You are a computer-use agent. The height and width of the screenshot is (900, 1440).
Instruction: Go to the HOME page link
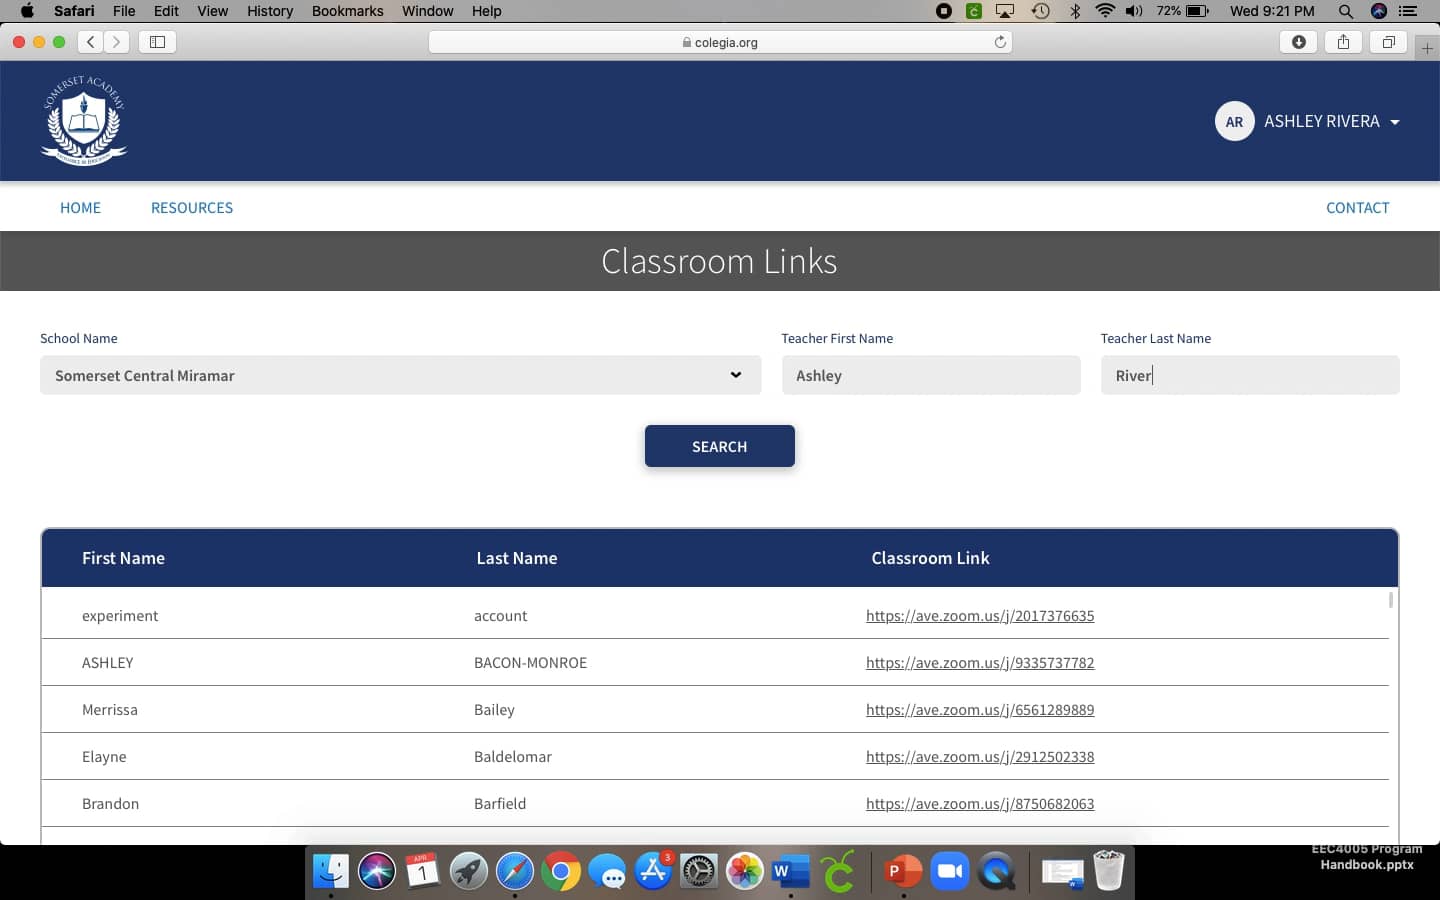[80, 208]
